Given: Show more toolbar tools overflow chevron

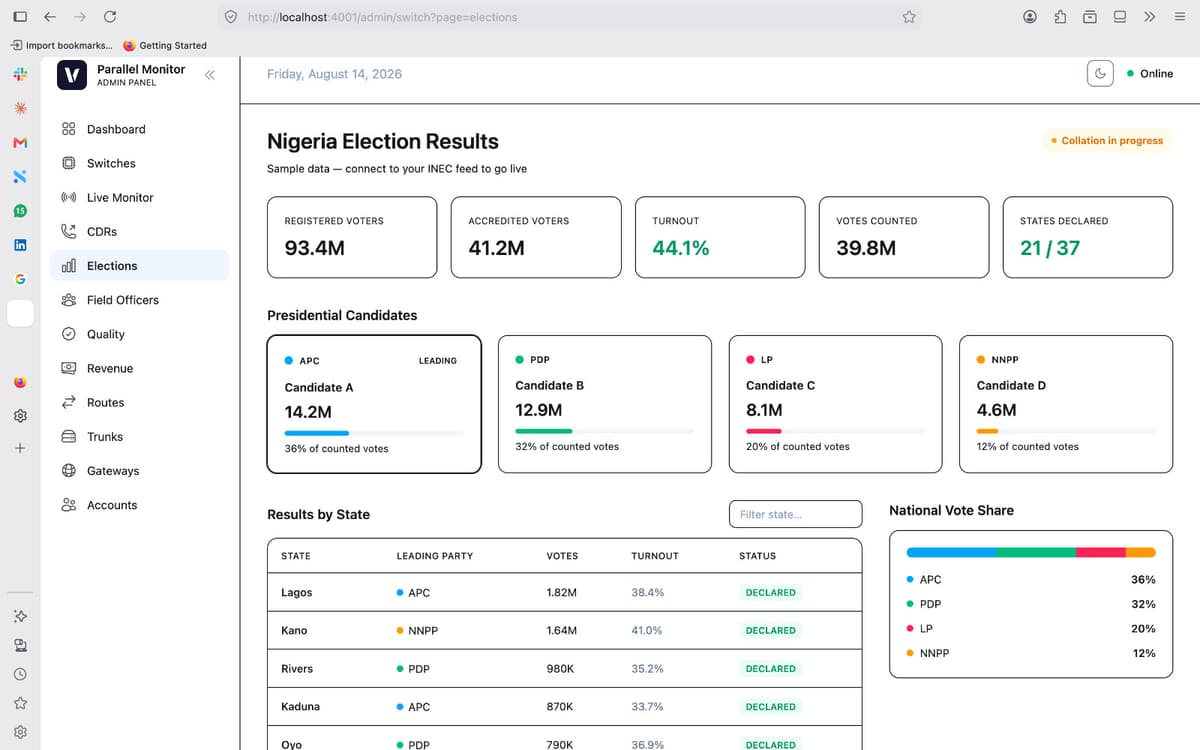Looking at the screenshot, I should (1150, 17).
